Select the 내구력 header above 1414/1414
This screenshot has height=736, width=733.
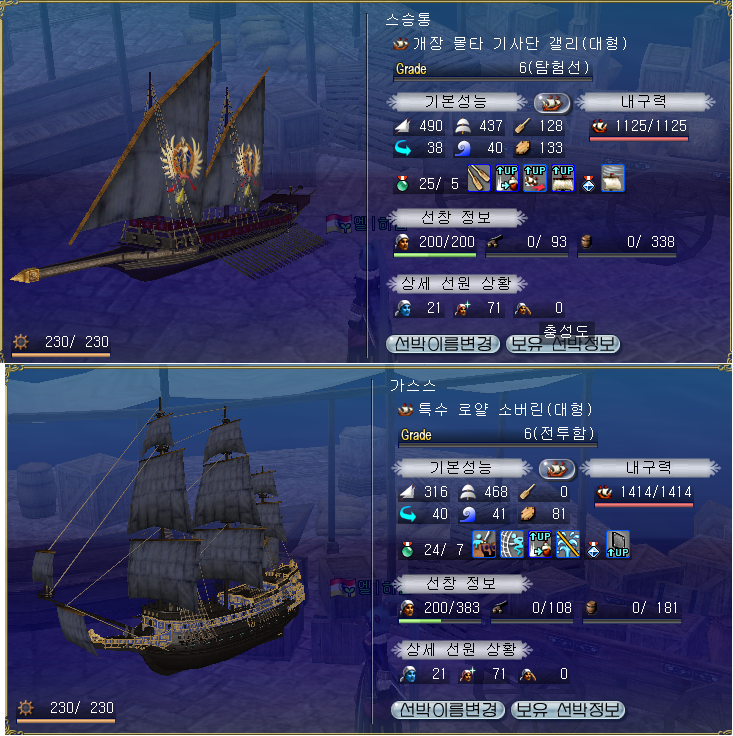tap(648, 468)
